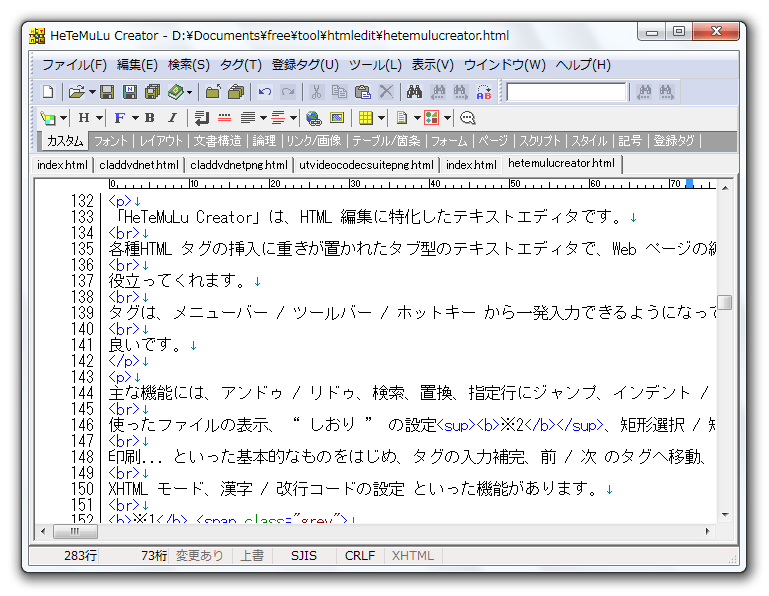Click inside the toolbar search text field
769x596 pixels.
click(x=566, y=92)
